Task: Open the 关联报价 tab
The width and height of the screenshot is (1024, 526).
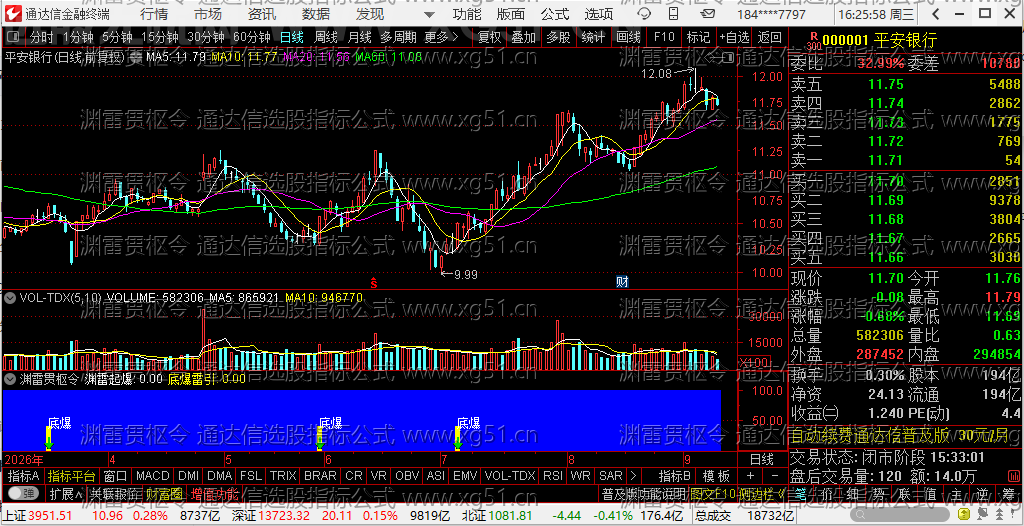Action: point(114,493)
